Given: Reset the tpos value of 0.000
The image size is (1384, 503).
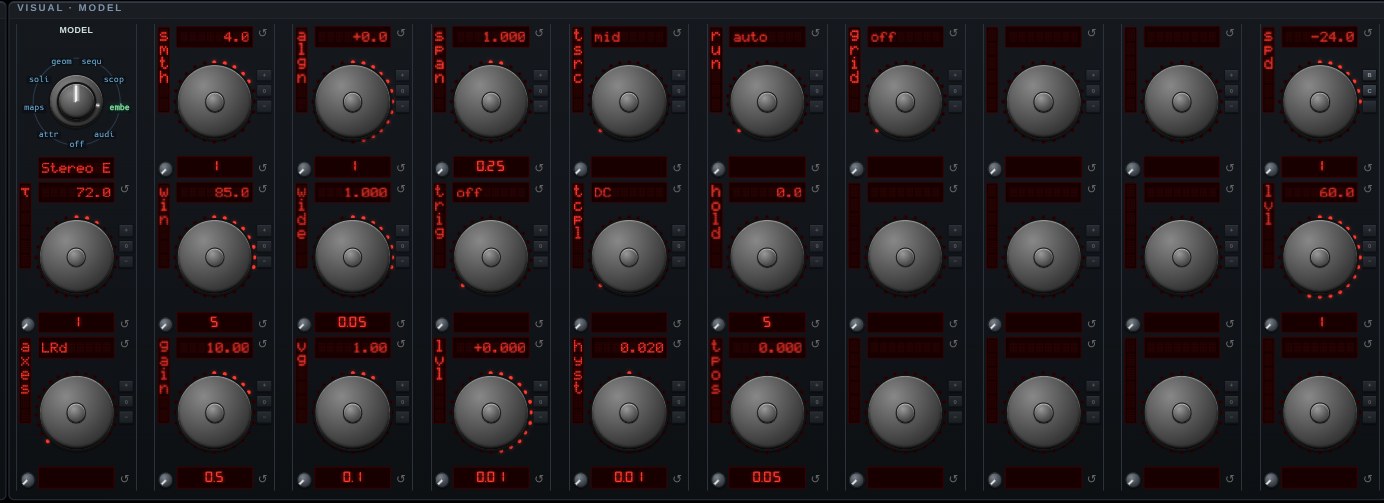Looking at the screenshot, I should tap(814, 345).
